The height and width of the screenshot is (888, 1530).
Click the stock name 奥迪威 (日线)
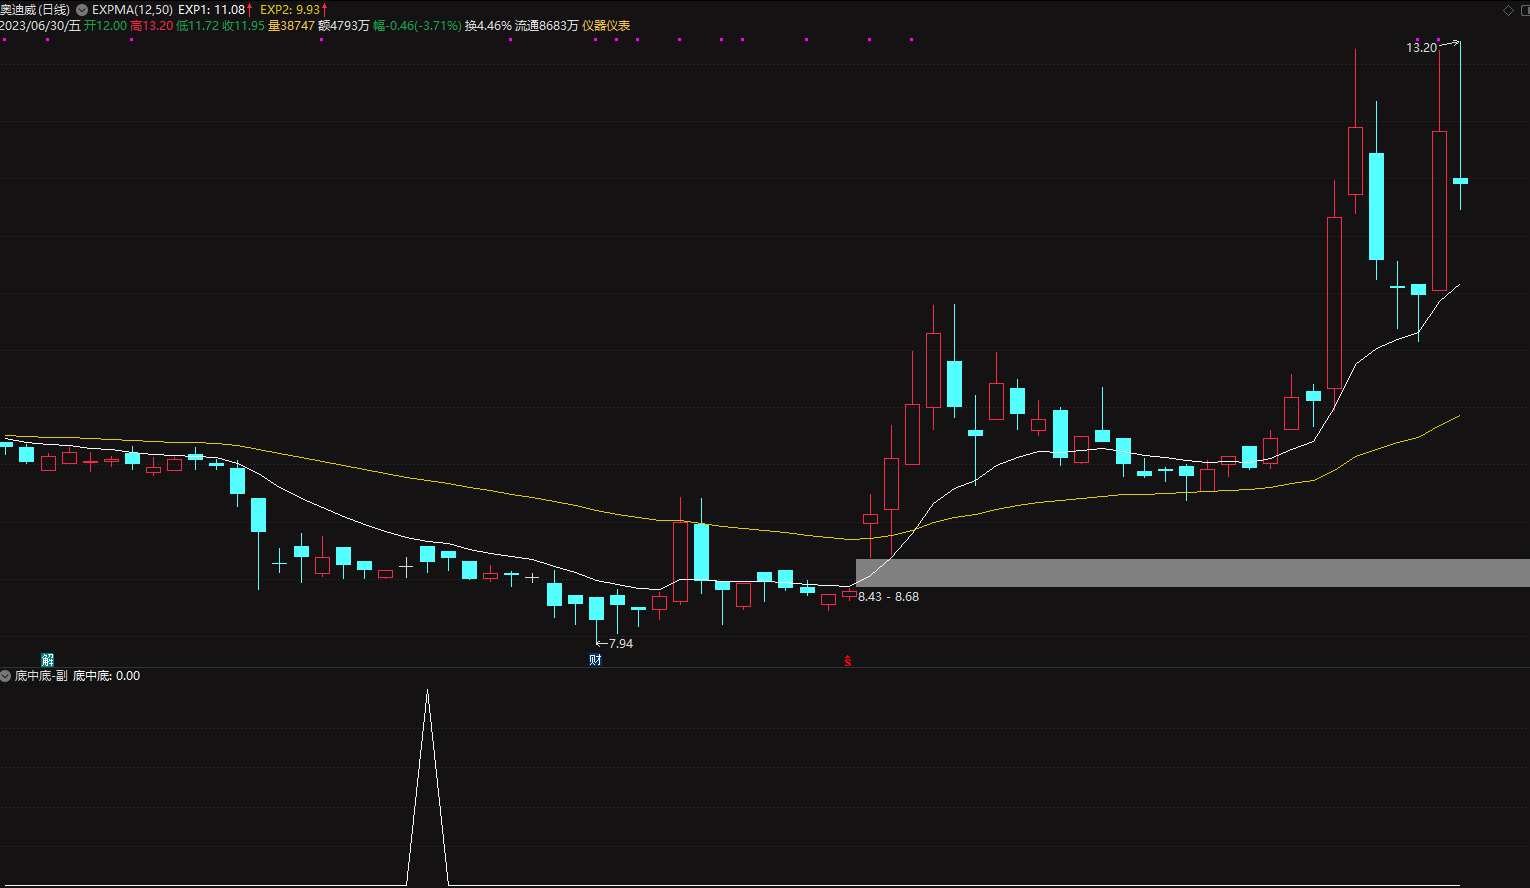click(35, 10)
